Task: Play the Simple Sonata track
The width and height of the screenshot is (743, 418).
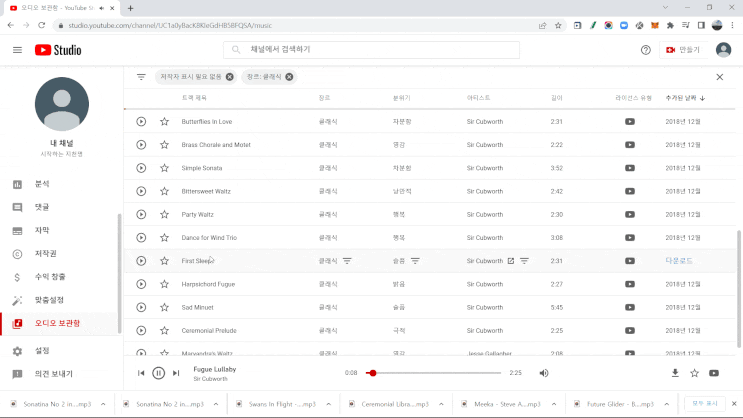Action: (141, 168)
